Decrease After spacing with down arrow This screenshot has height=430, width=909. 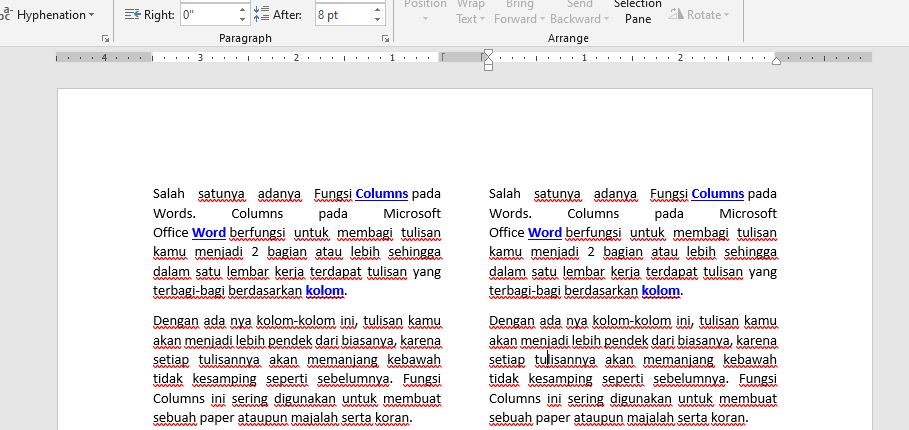click(377, 20)
